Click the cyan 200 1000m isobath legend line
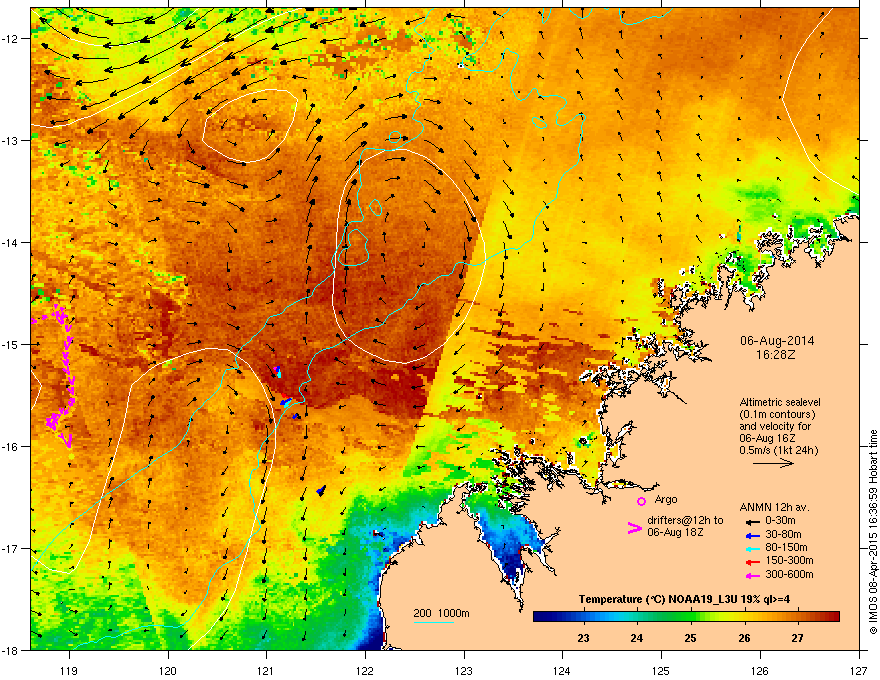The height and width of the screenshot is (680, 880). point(433,622)
